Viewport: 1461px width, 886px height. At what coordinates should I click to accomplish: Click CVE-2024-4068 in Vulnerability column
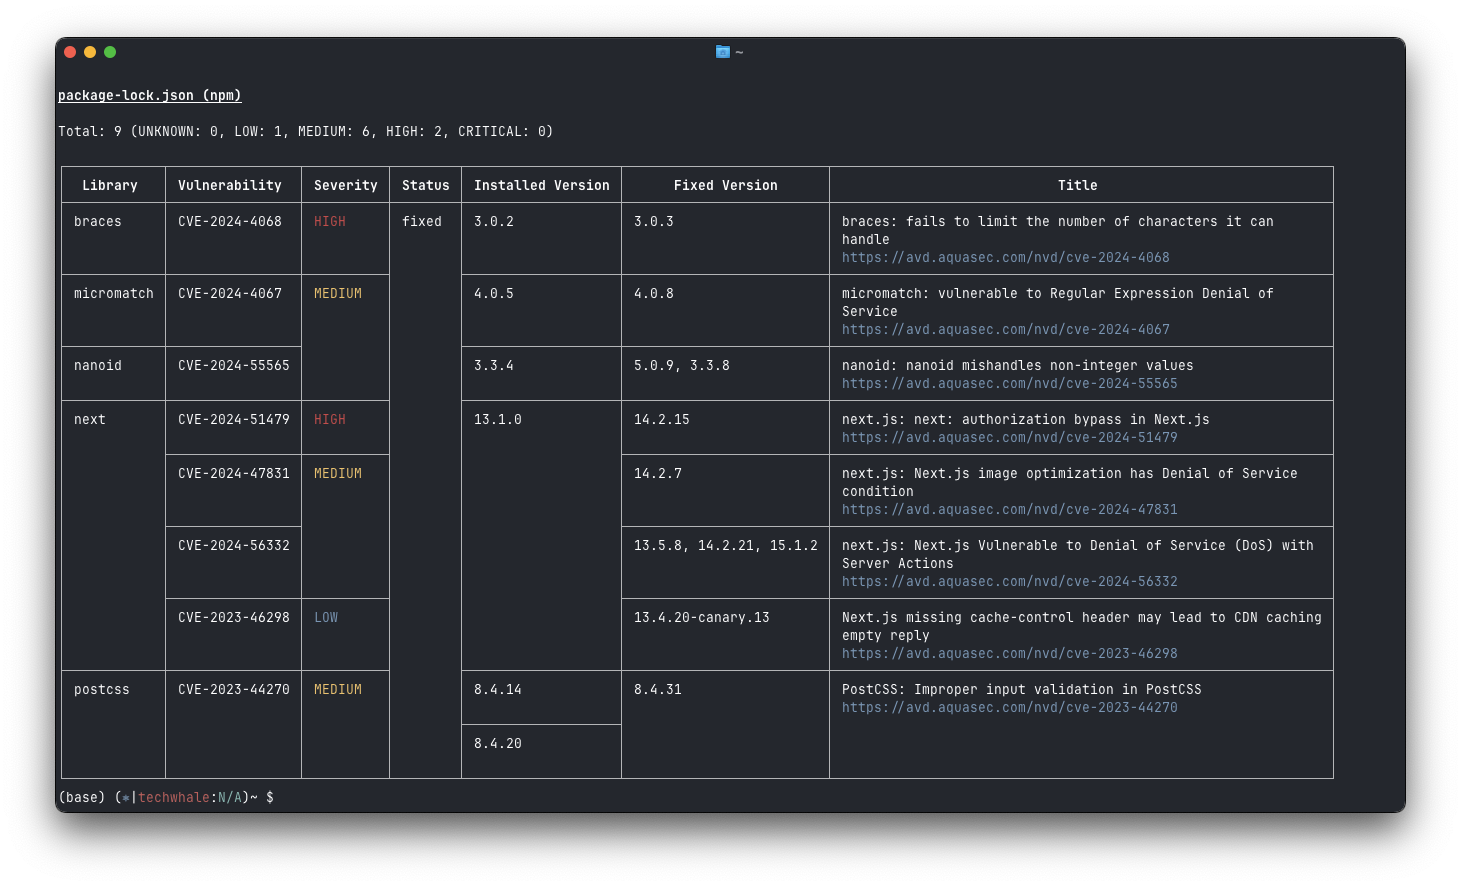[x=230, y=222]
